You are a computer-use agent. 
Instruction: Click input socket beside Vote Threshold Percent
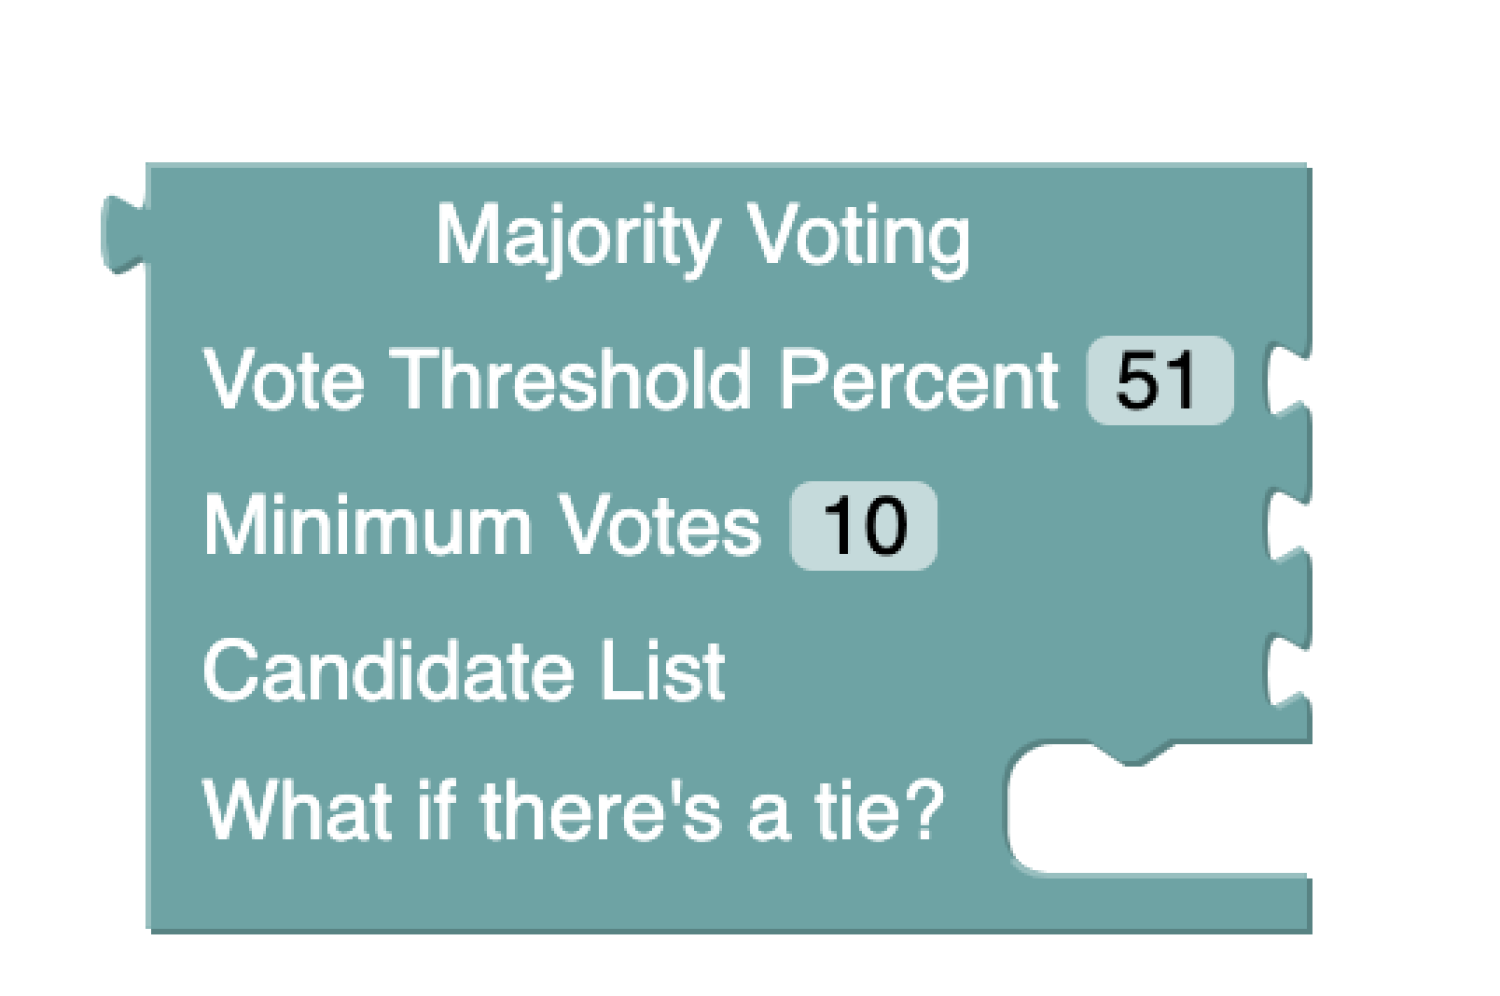1285,381
